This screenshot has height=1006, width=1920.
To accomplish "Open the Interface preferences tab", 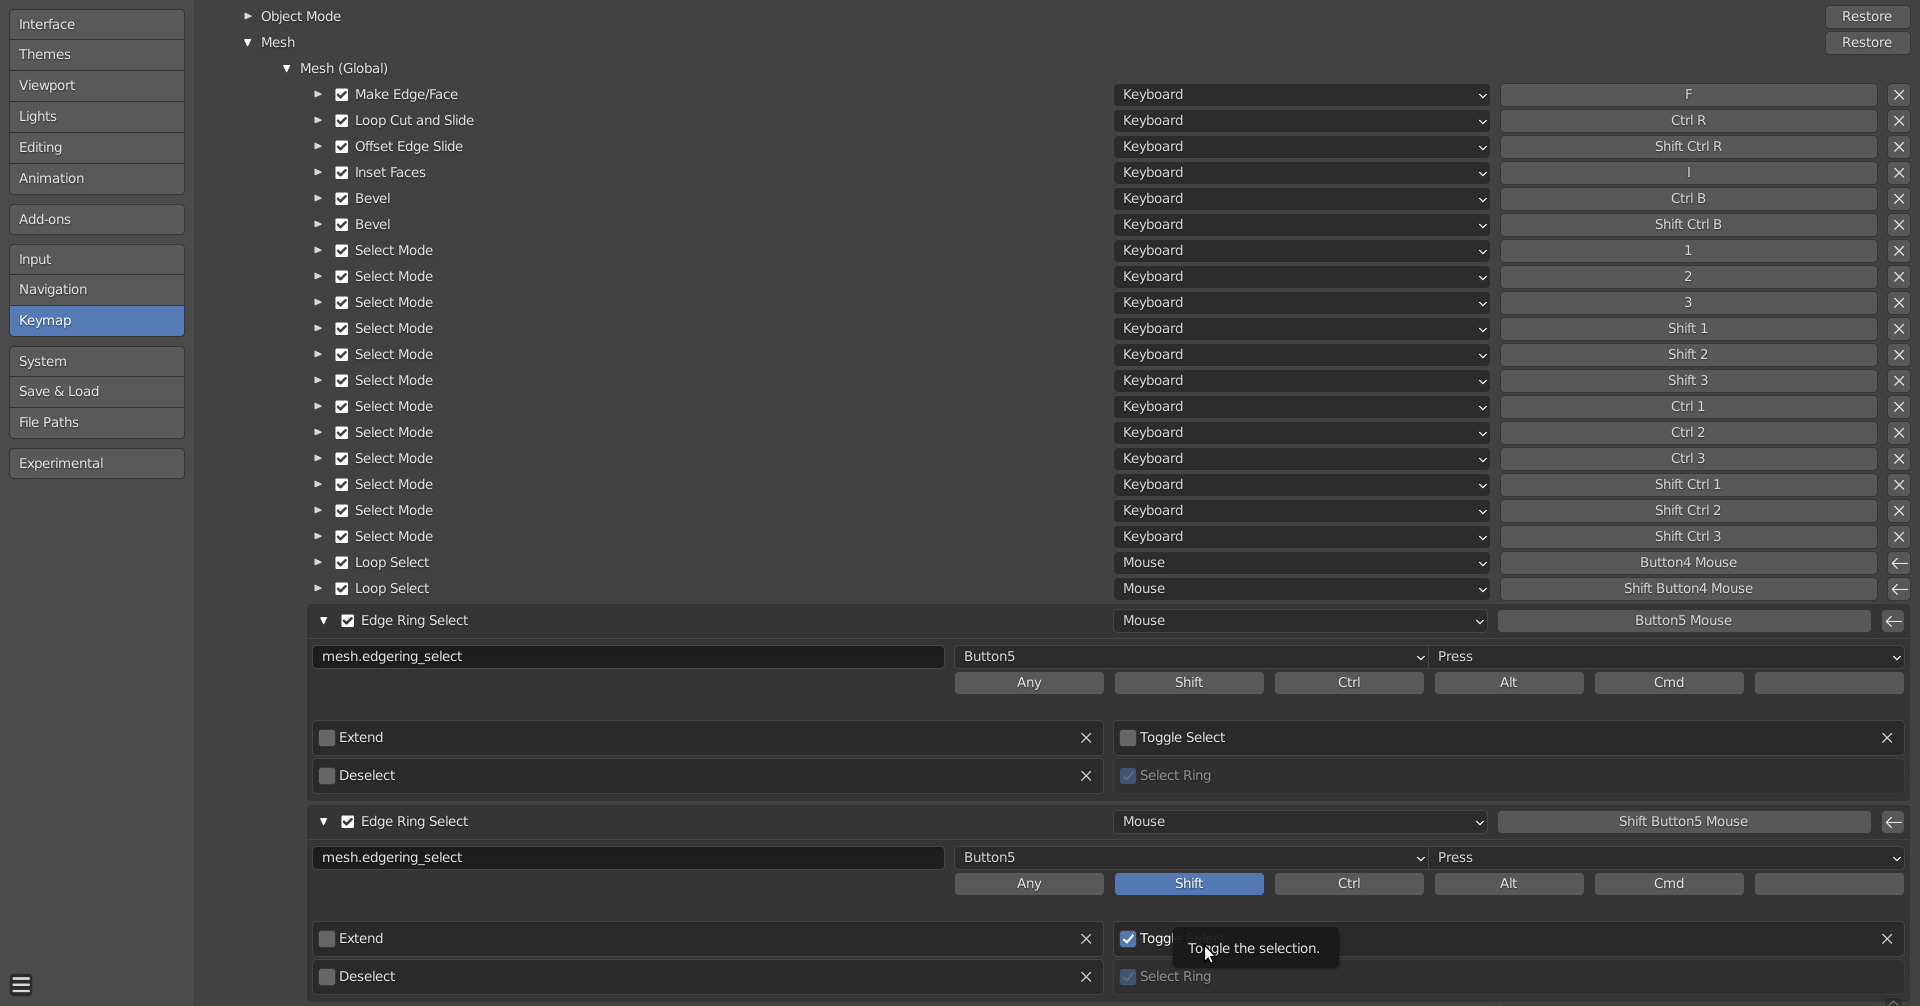I will pos(97,24).
